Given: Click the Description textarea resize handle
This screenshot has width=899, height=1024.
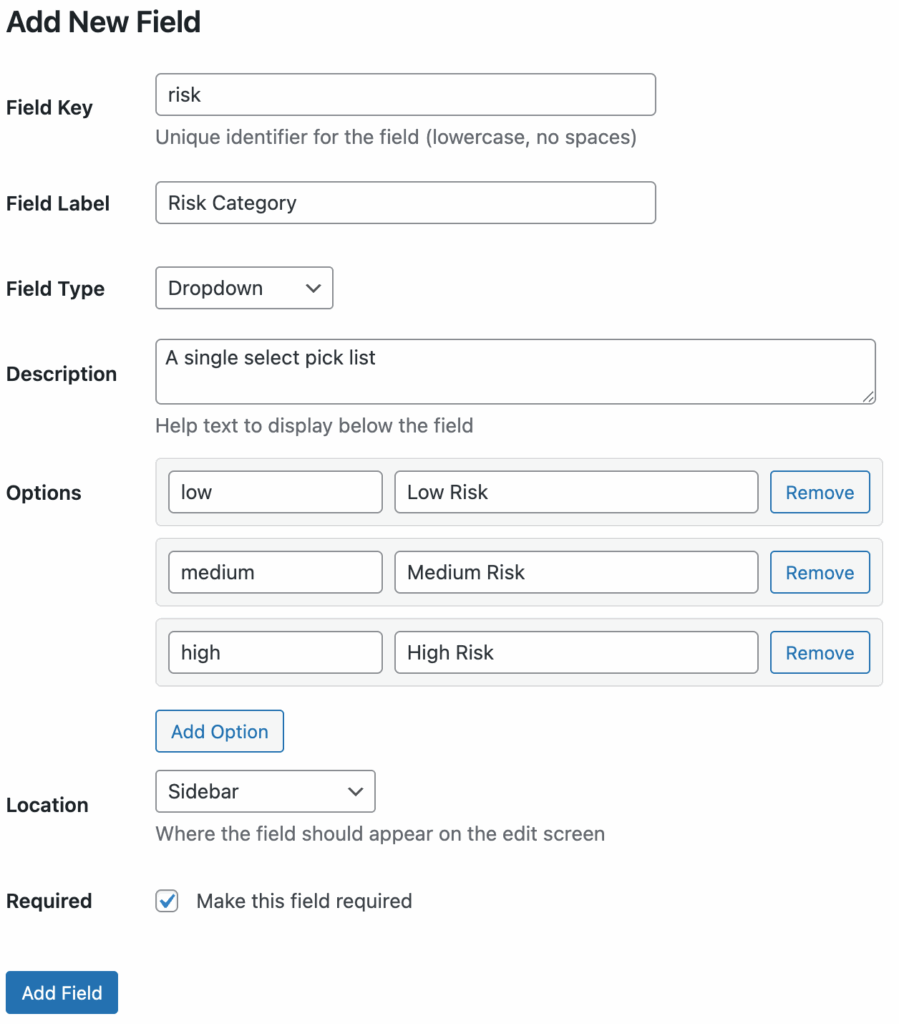Looking at the screenshot, I should (868, 396).
